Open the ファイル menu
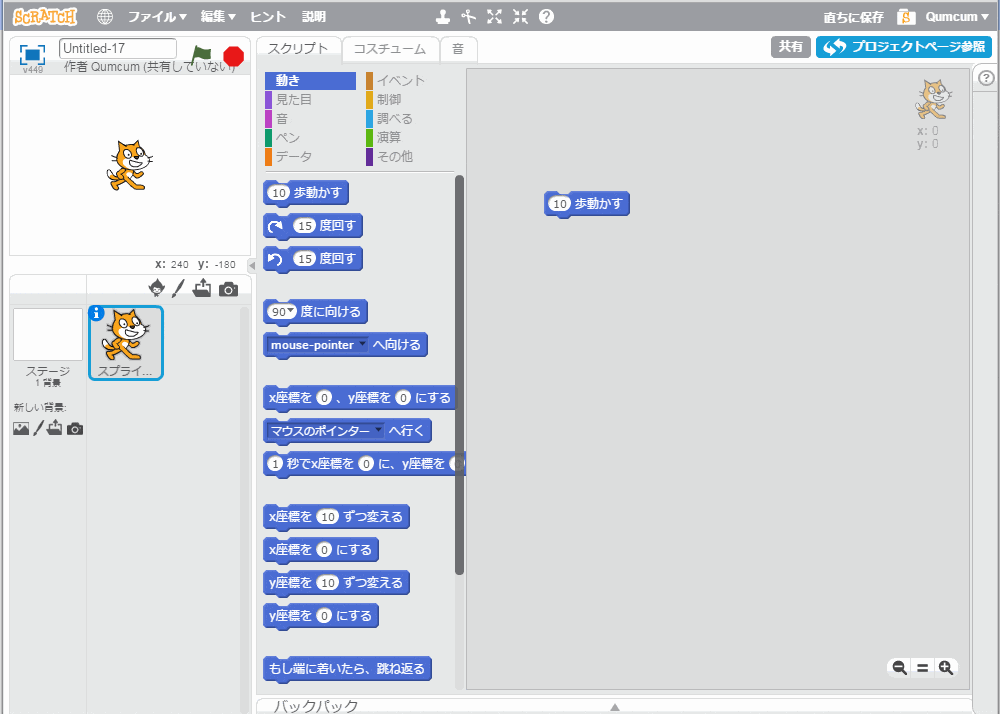 click(x=157, y=17)
